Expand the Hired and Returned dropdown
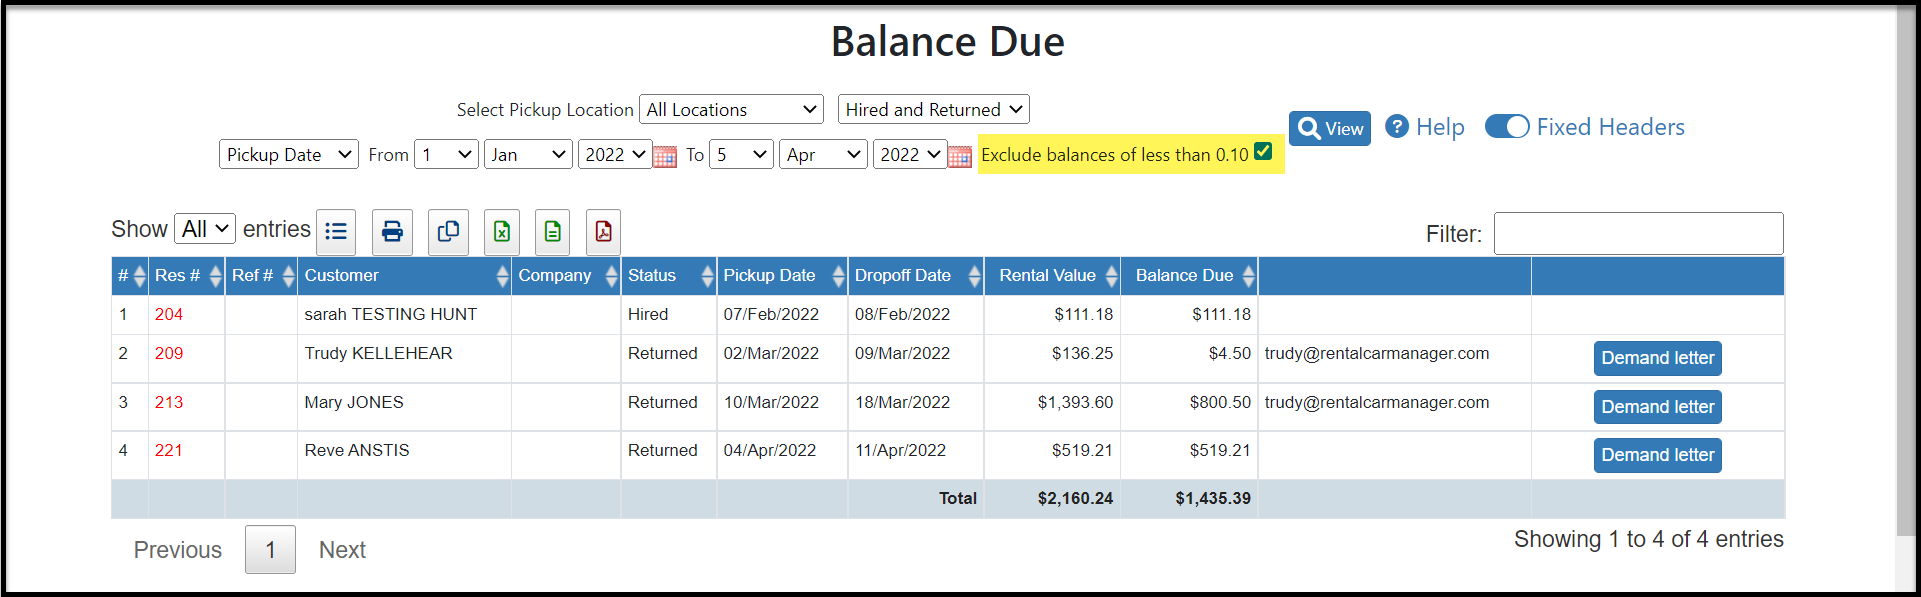This screenshot has width=1921, height=597. pos(934,109)
